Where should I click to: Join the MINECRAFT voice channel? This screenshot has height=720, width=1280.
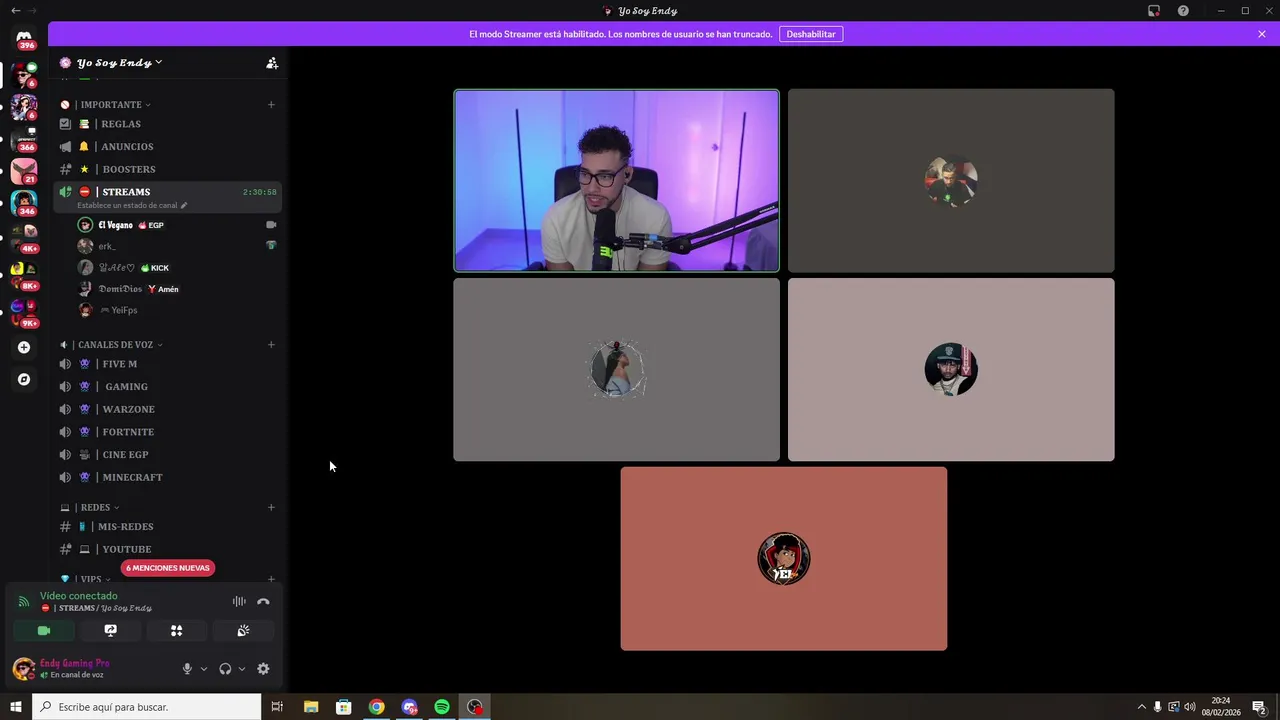pyautogui.click(x=167, y=477)
